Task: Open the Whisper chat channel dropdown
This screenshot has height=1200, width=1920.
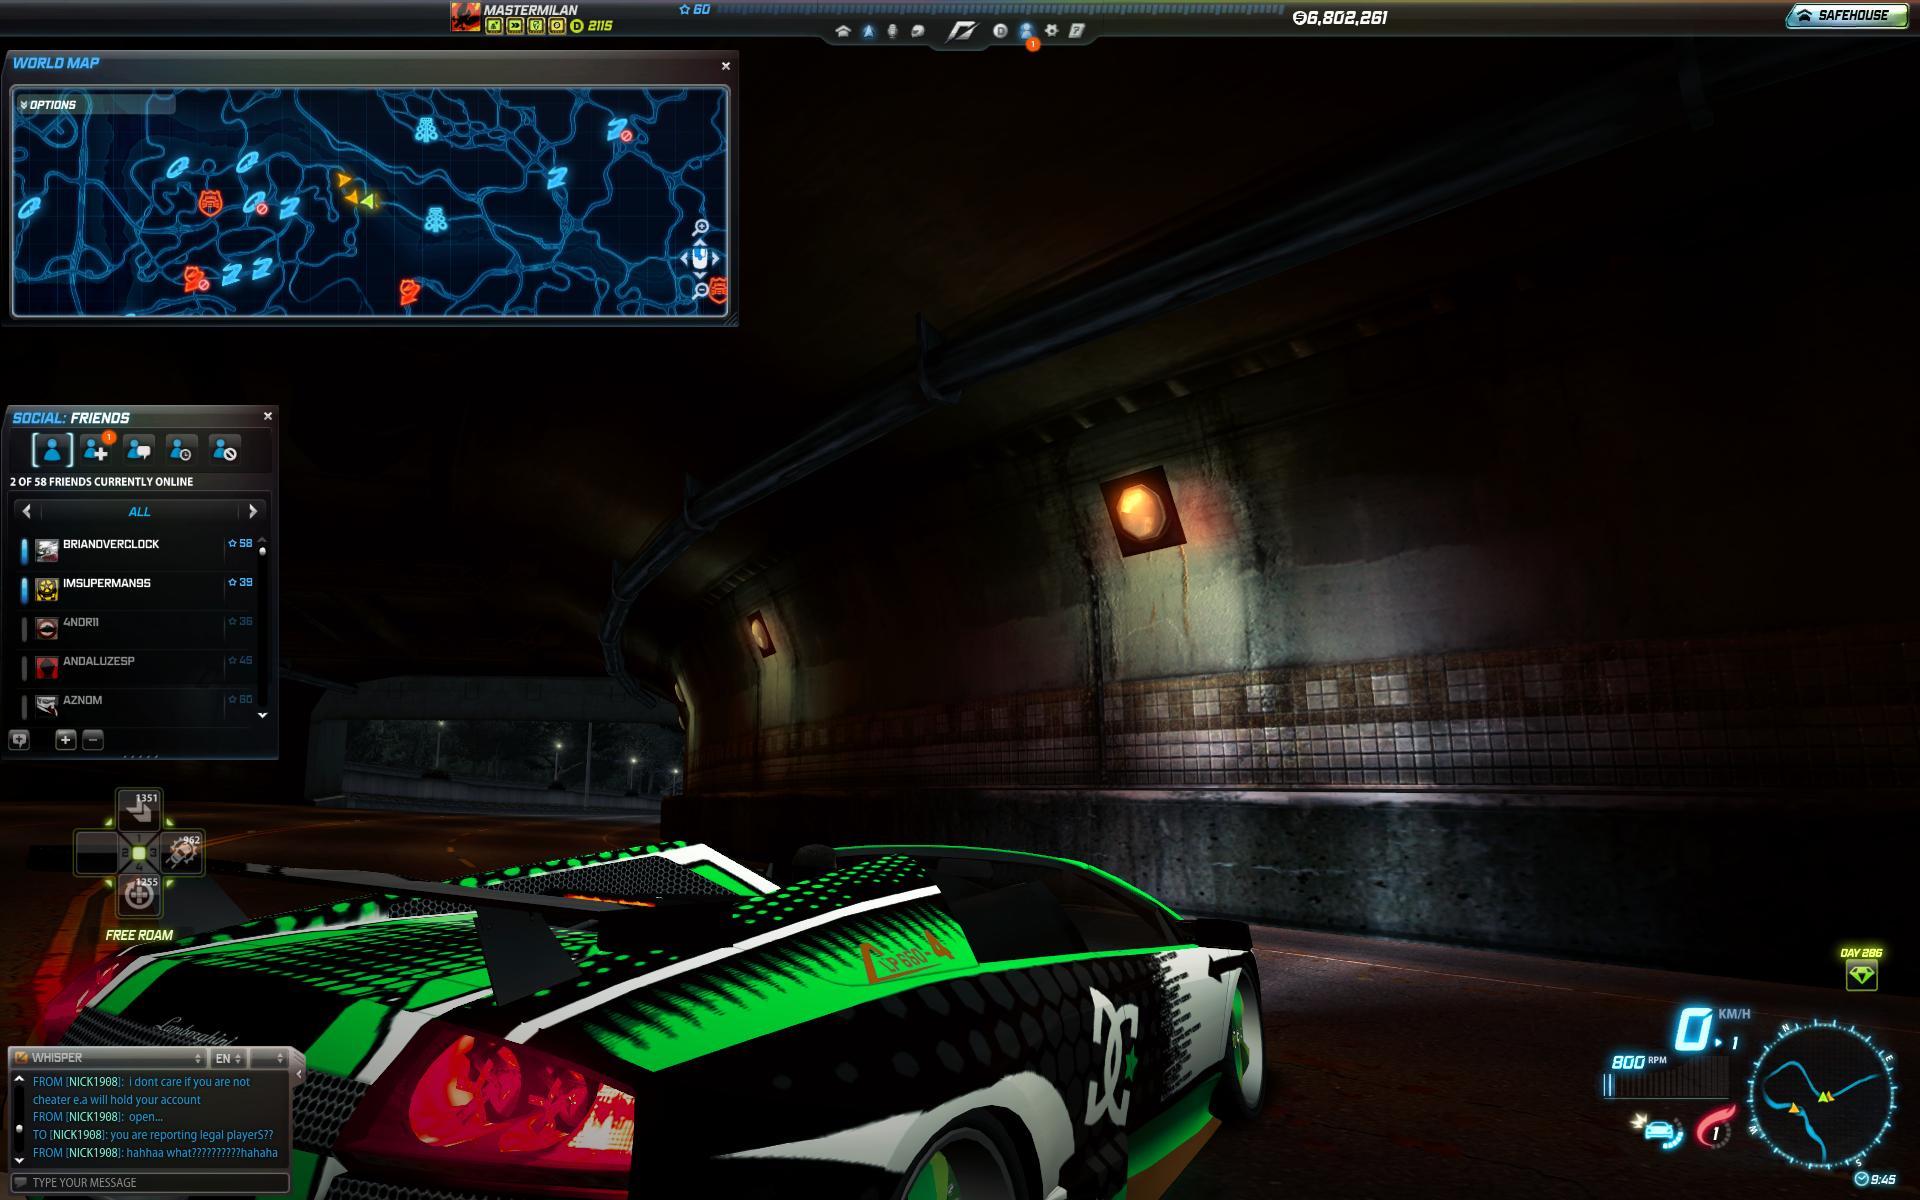Action: click(x=109, y=1057)
